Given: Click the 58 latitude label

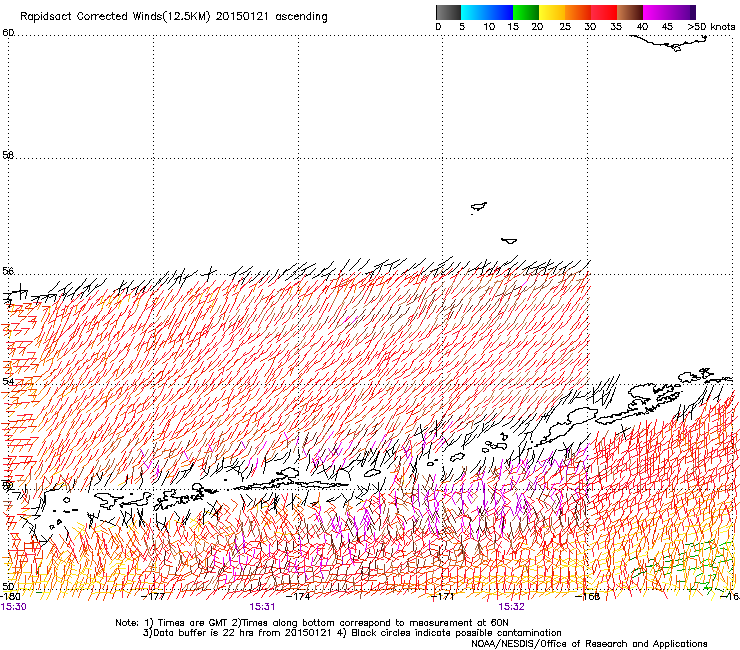Looking at the screenshot, I should [x=8, y=155].
